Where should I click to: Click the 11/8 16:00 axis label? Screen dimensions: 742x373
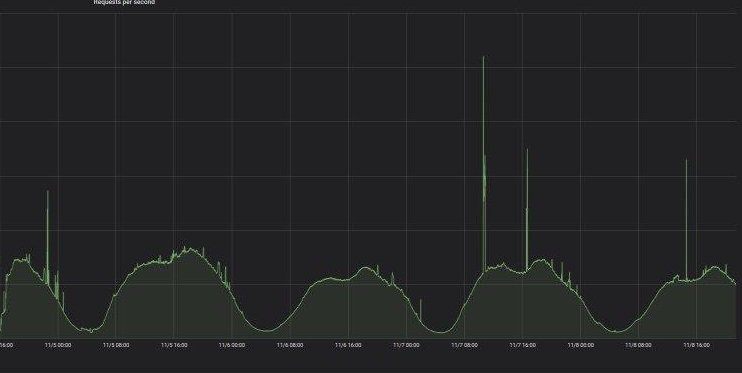point(697,346)
